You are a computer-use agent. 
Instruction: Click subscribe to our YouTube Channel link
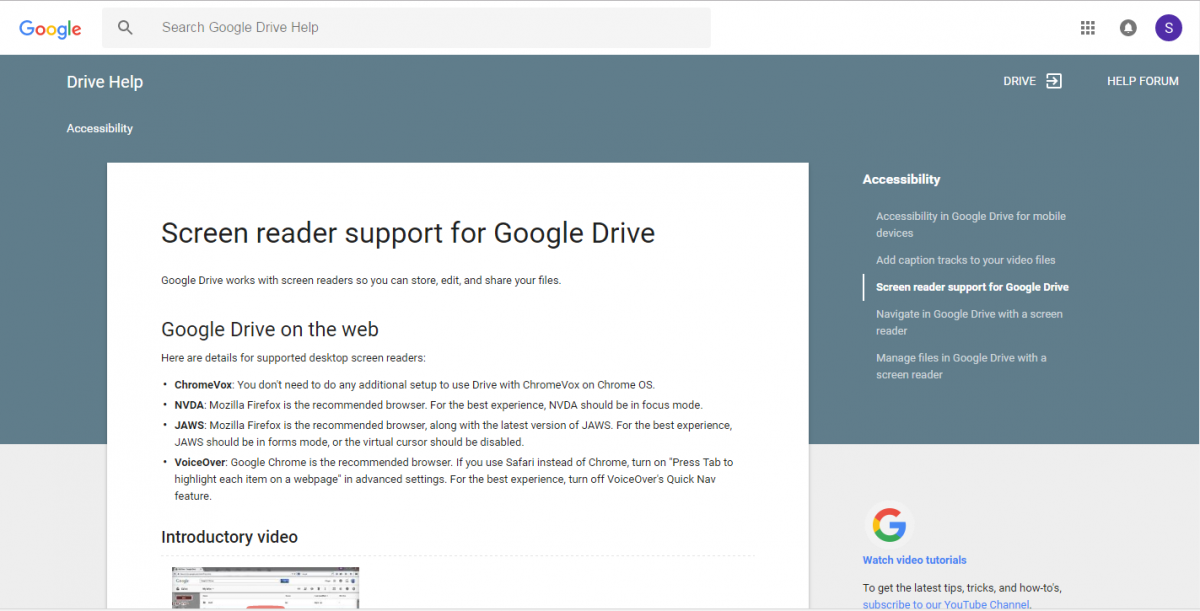tap(946, 604)
